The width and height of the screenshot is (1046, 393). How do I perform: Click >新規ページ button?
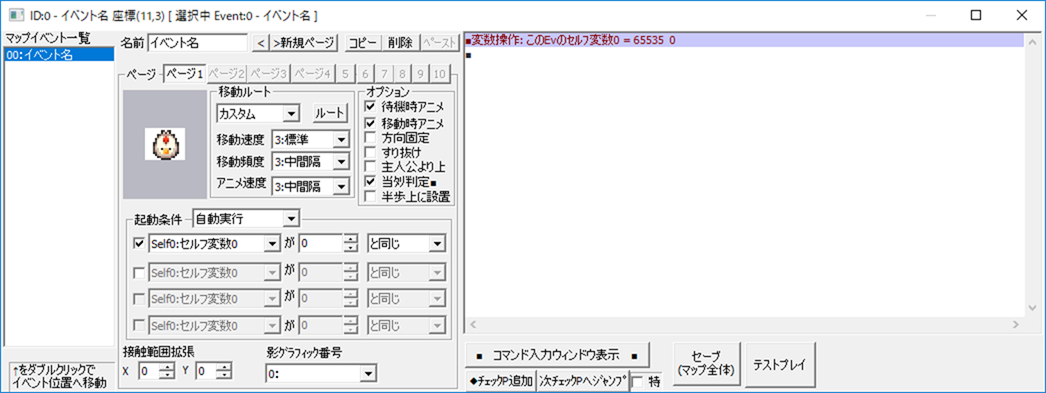pos(304,43)
